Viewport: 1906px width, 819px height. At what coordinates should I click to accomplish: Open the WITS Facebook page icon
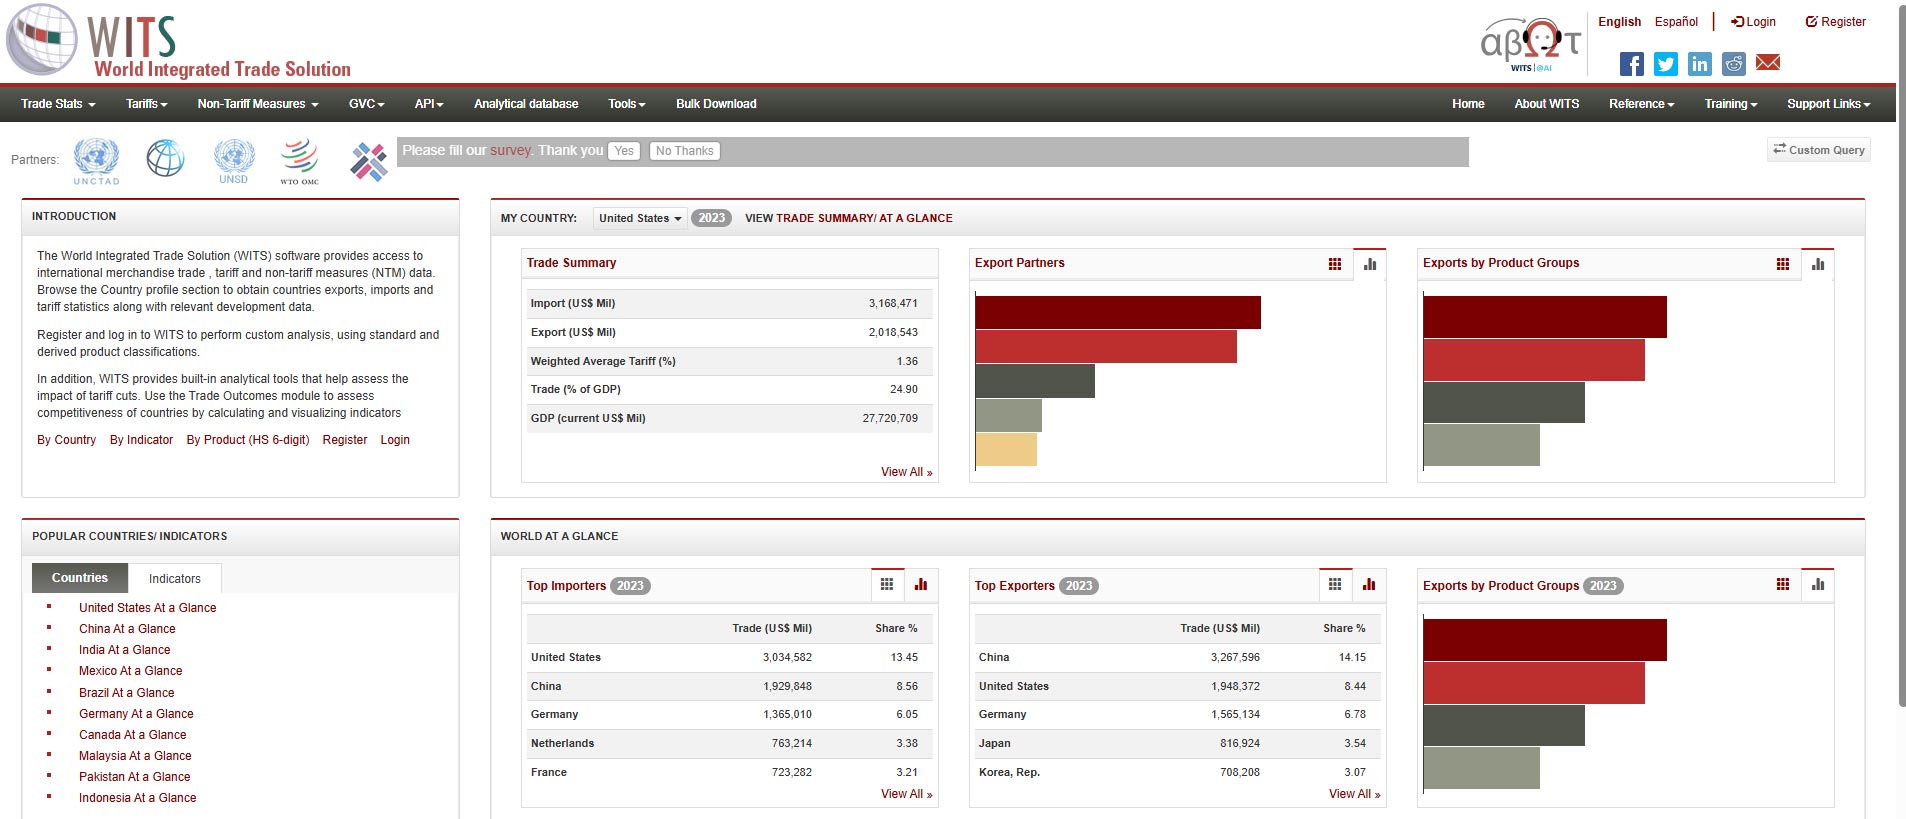coord(1631,64)
